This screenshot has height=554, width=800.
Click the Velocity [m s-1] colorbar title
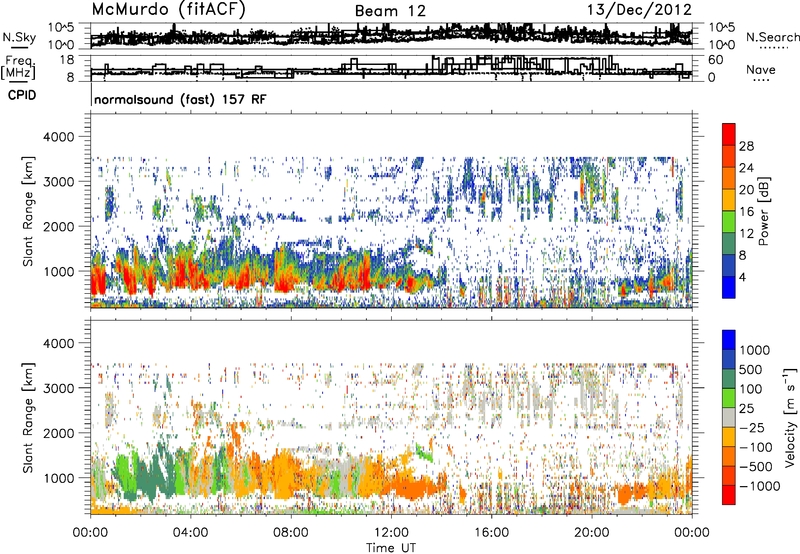click(x=790, y=417)
